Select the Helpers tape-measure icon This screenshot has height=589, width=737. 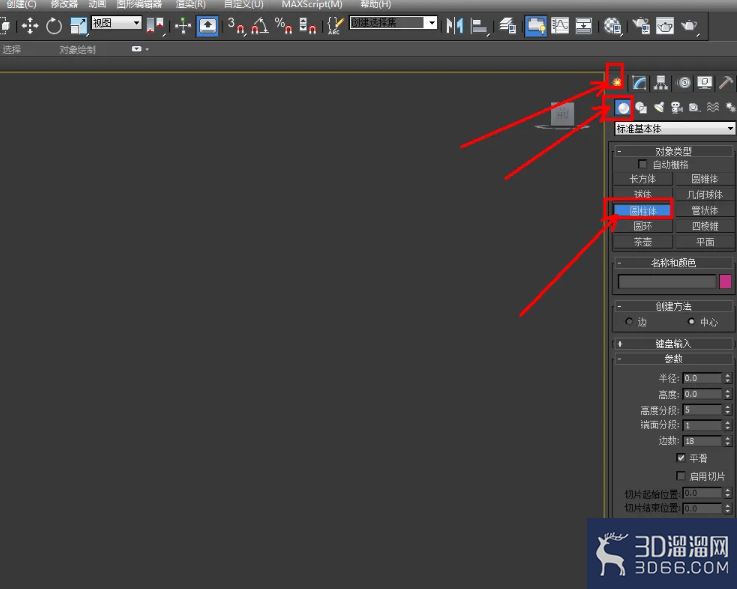point(694,108)
